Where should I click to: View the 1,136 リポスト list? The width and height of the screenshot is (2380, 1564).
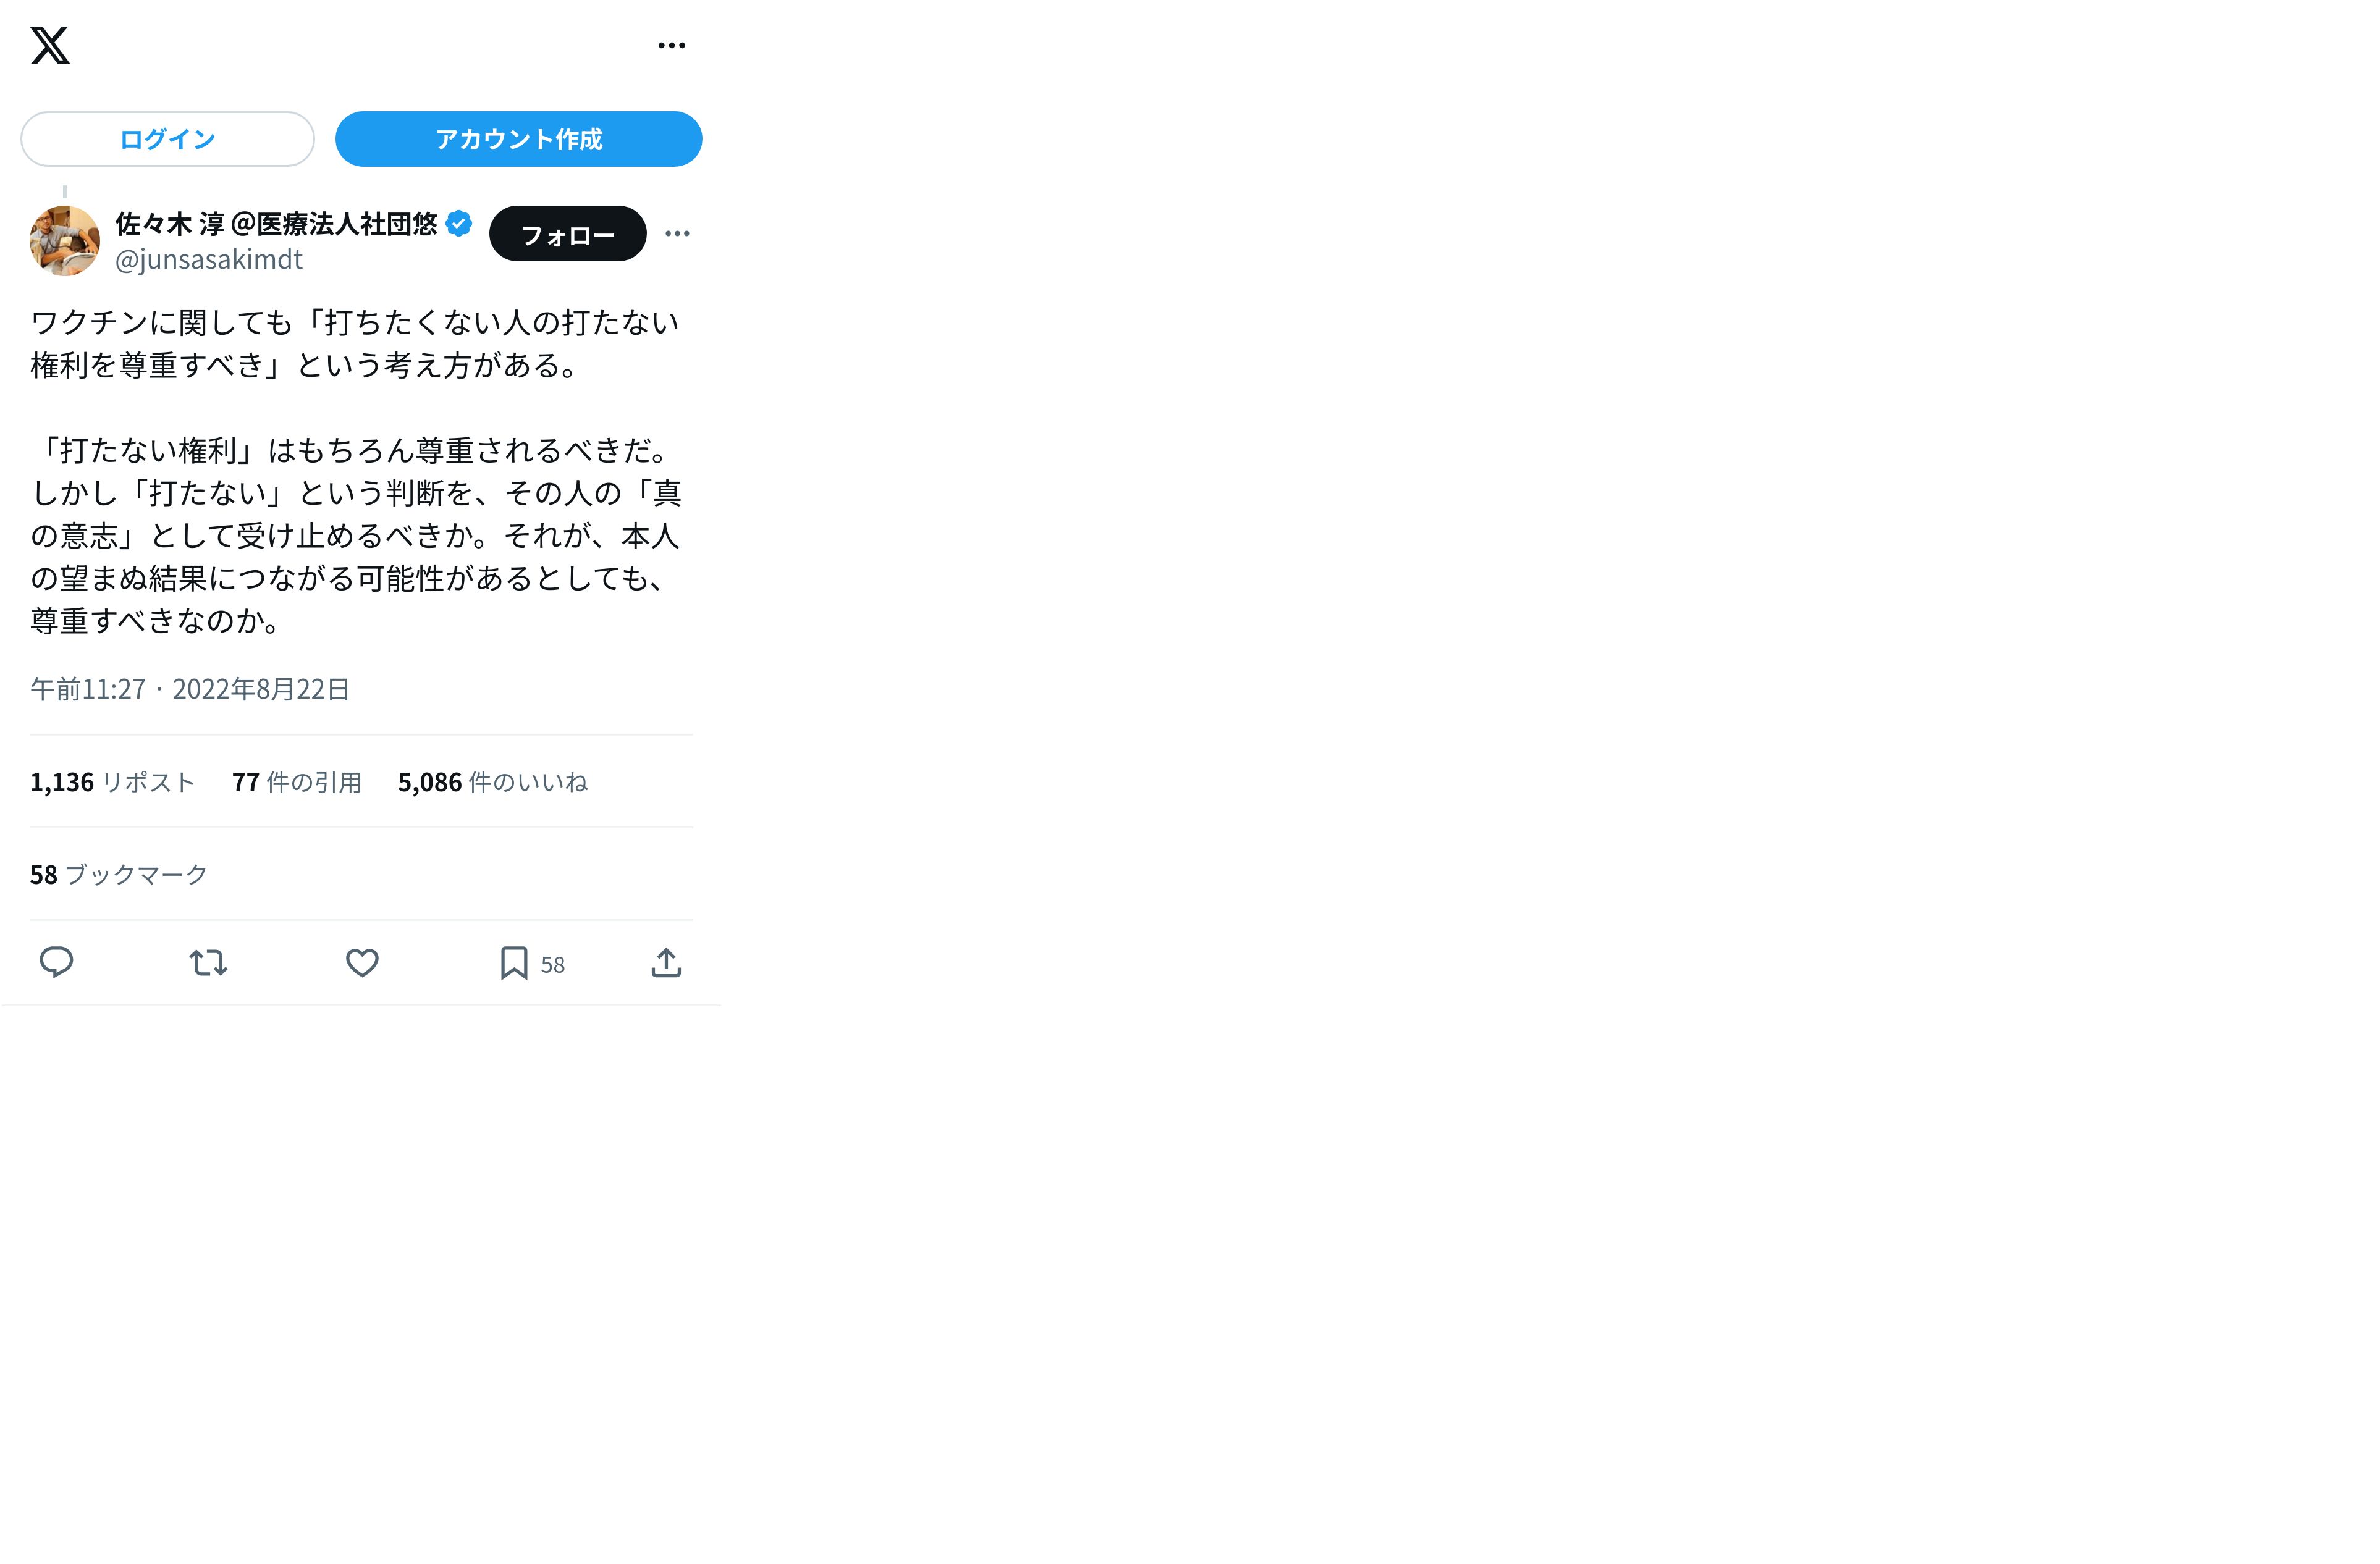point(112,782)
